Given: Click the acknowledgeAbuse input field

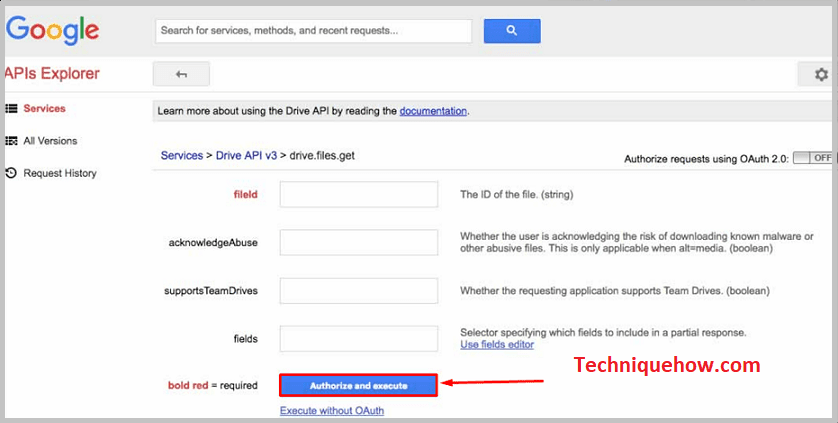Looking at the screenshot, I should tap(359, 242).
